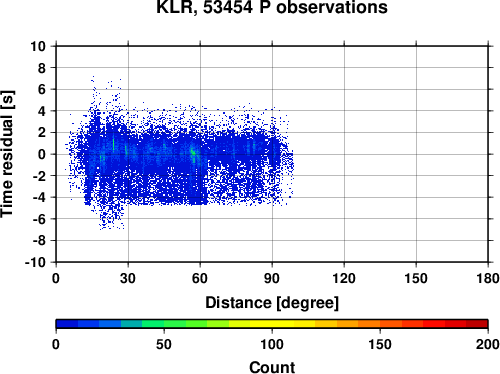Click y-axis tick label "4"
Screen dimensions: 500x374
point(42,111)
